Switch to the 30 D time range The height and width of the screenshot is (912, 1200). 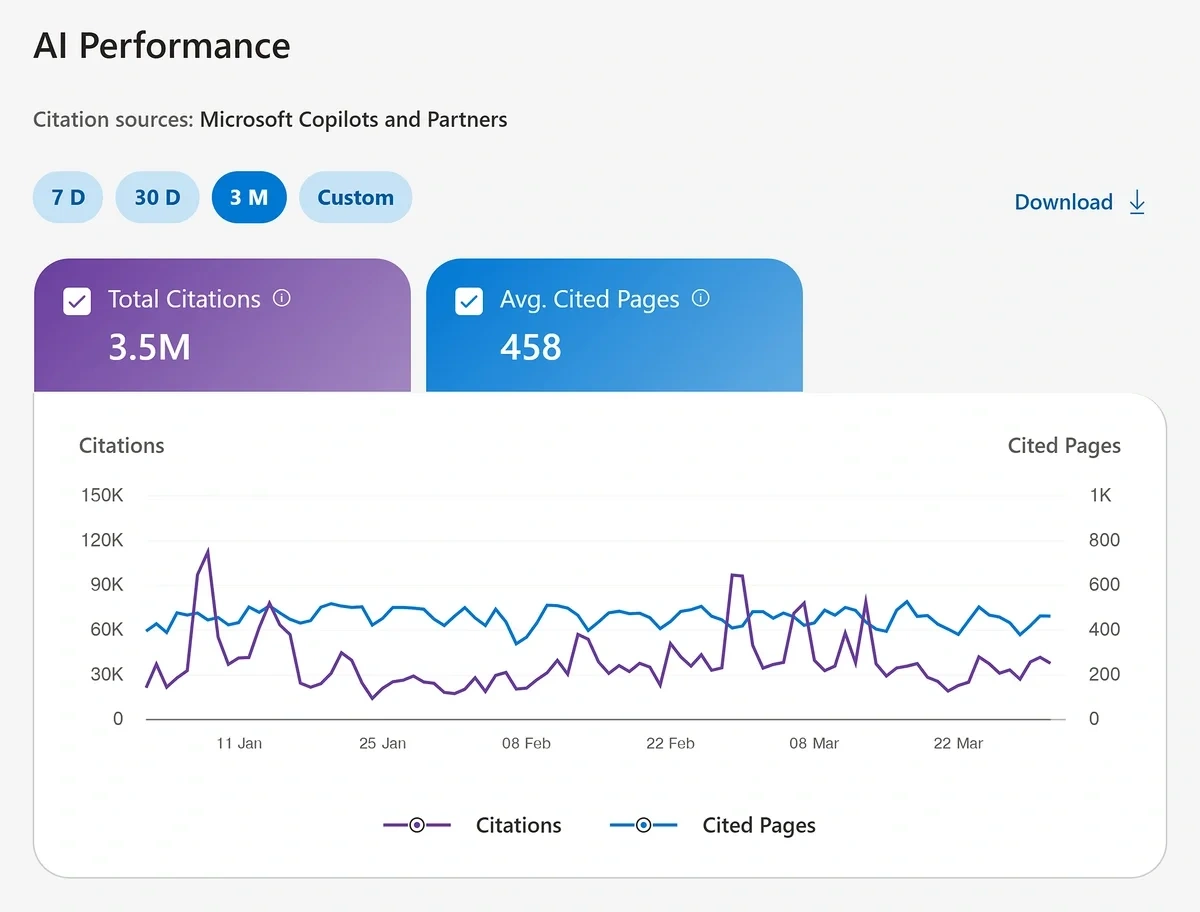(x=157, y=197)
